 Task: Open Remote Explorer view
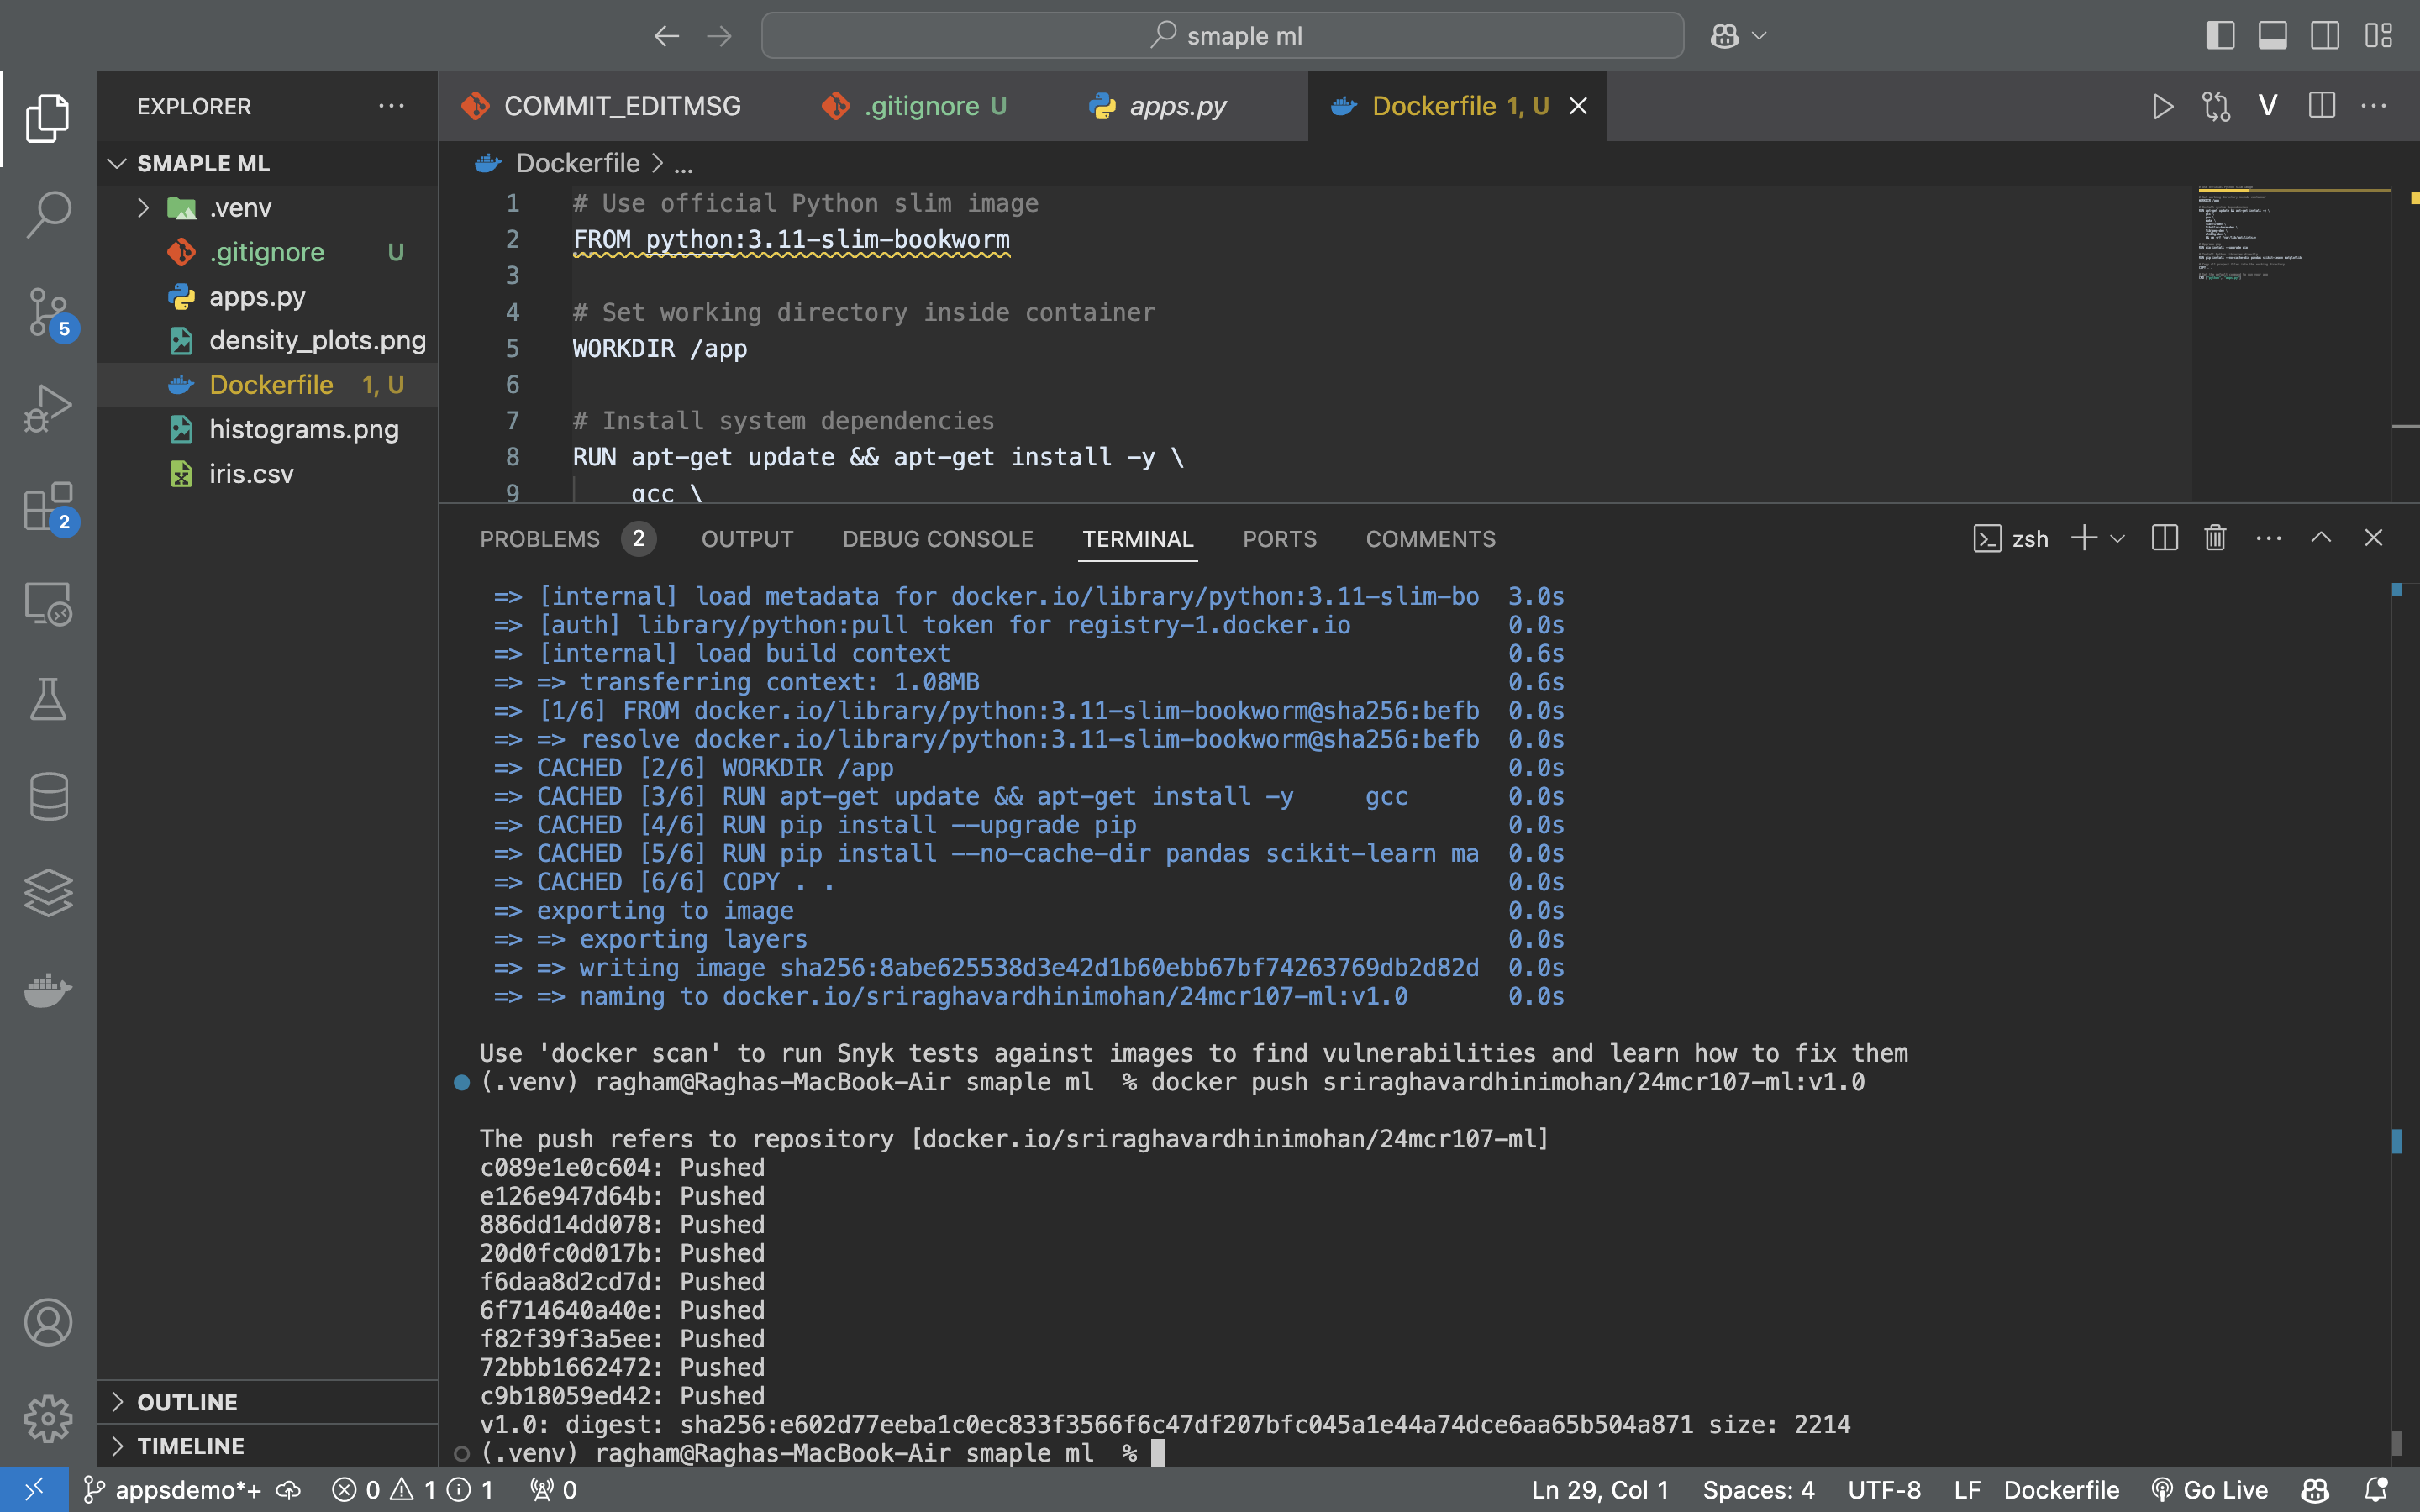(48, 603)
